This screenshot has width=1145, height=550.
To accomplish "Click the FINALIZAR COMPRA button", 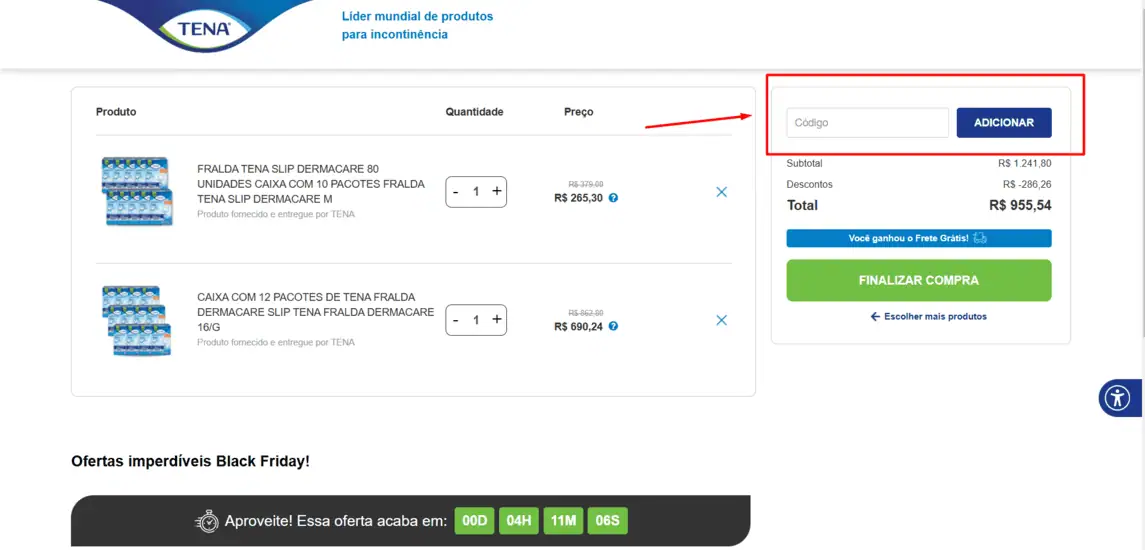I will (919, 280).
